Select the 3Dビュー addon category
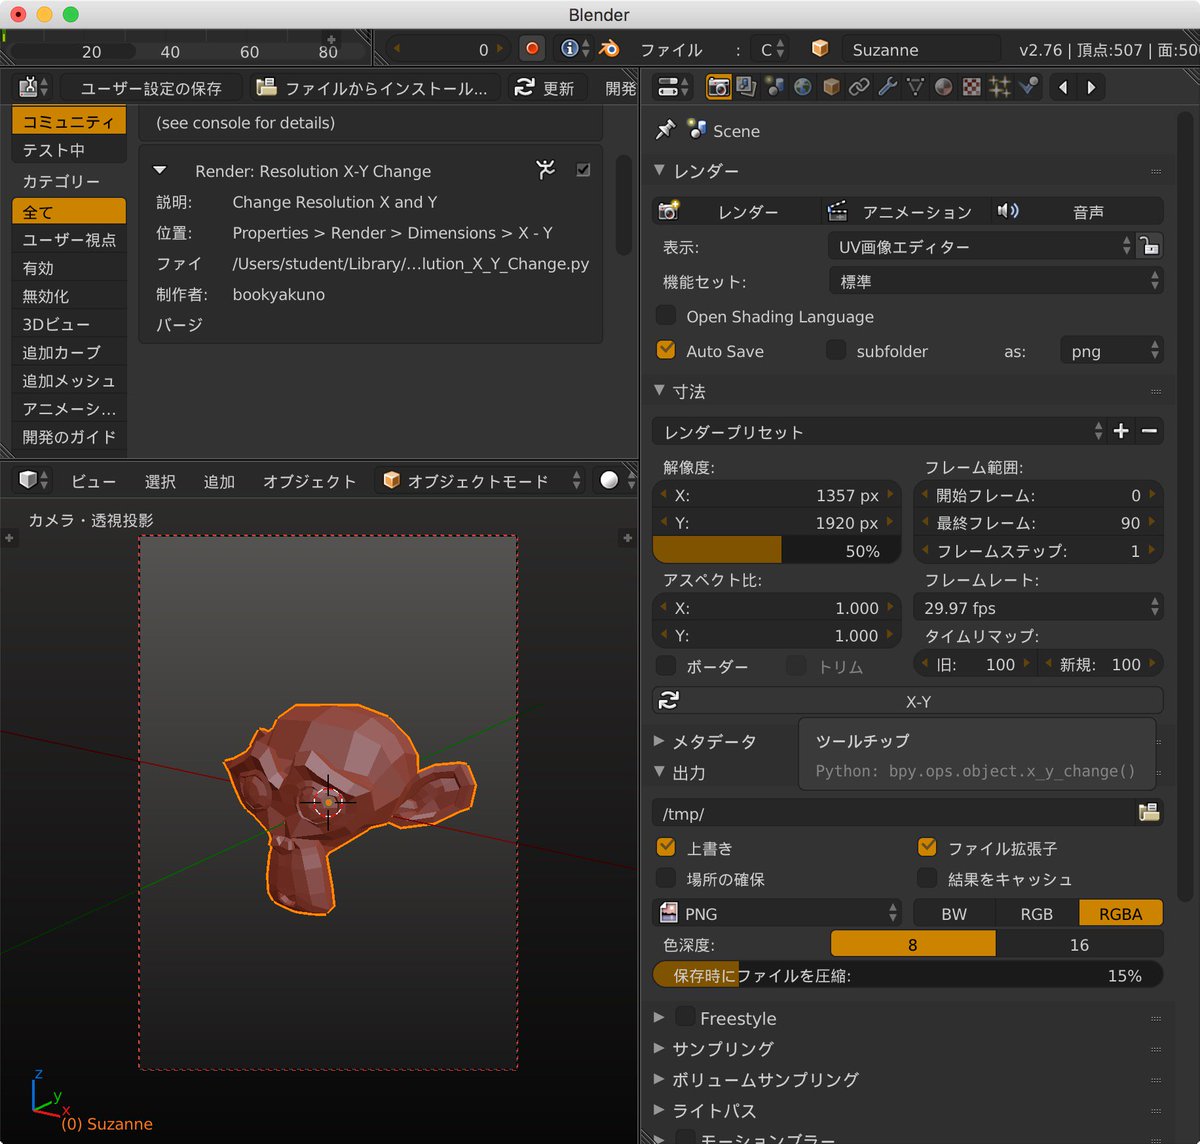The image size is (1200, 1144). pos(69,324)
